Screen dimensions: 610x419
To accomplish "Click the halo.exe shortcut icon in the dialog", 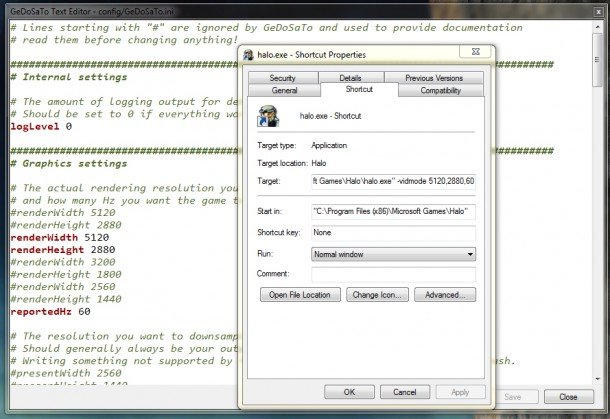I will [x=268, y=116].
